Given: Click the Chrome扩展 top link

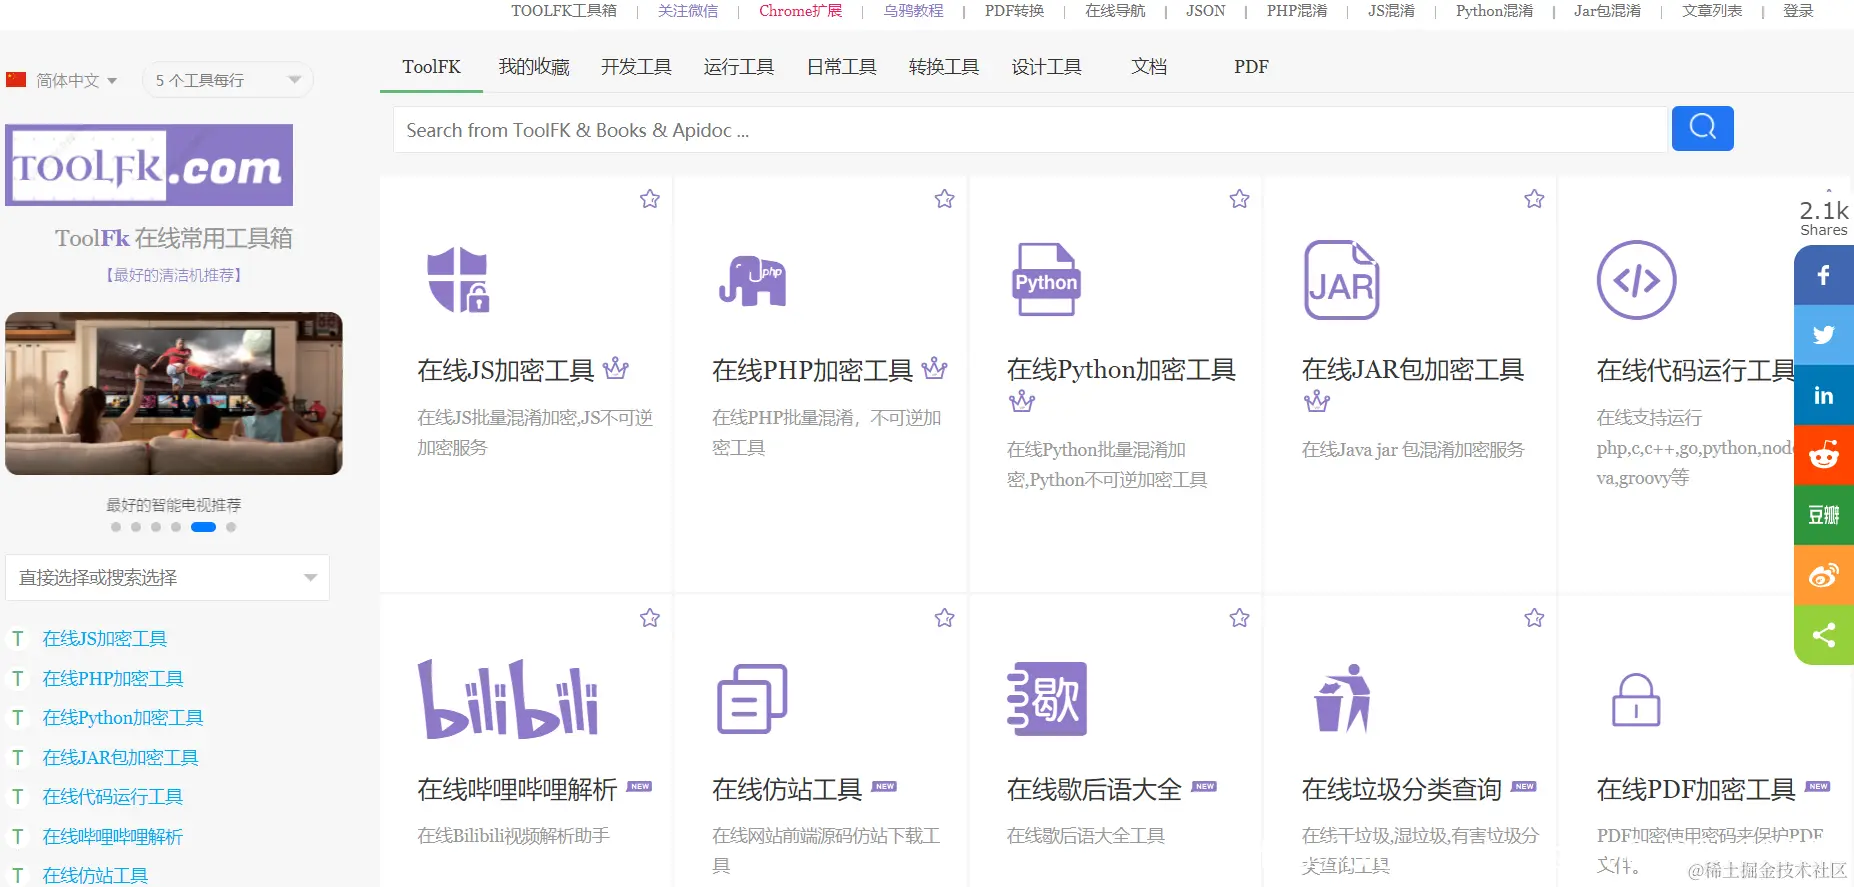Looking at the screenshot, I should tap(800, 11).
